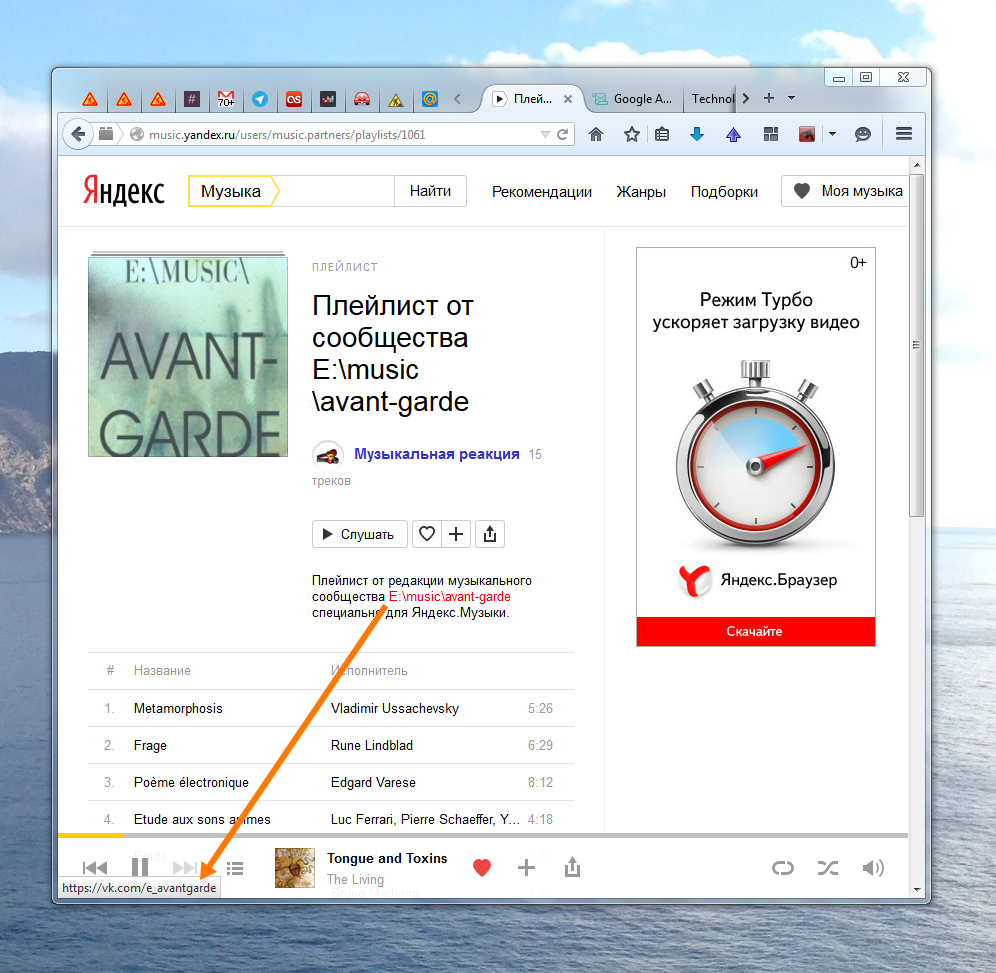Click the playlist cover image
Screen dimensions: 996x973
[x=187, y=356]
